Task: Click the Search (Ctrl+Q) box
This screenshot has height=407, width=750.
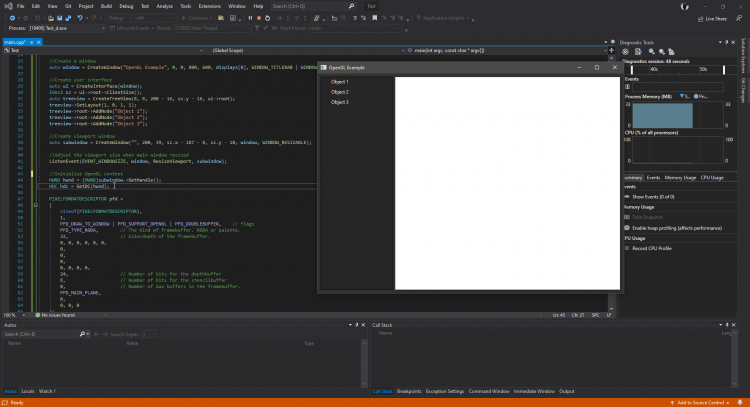Action: tap(300, 6)
